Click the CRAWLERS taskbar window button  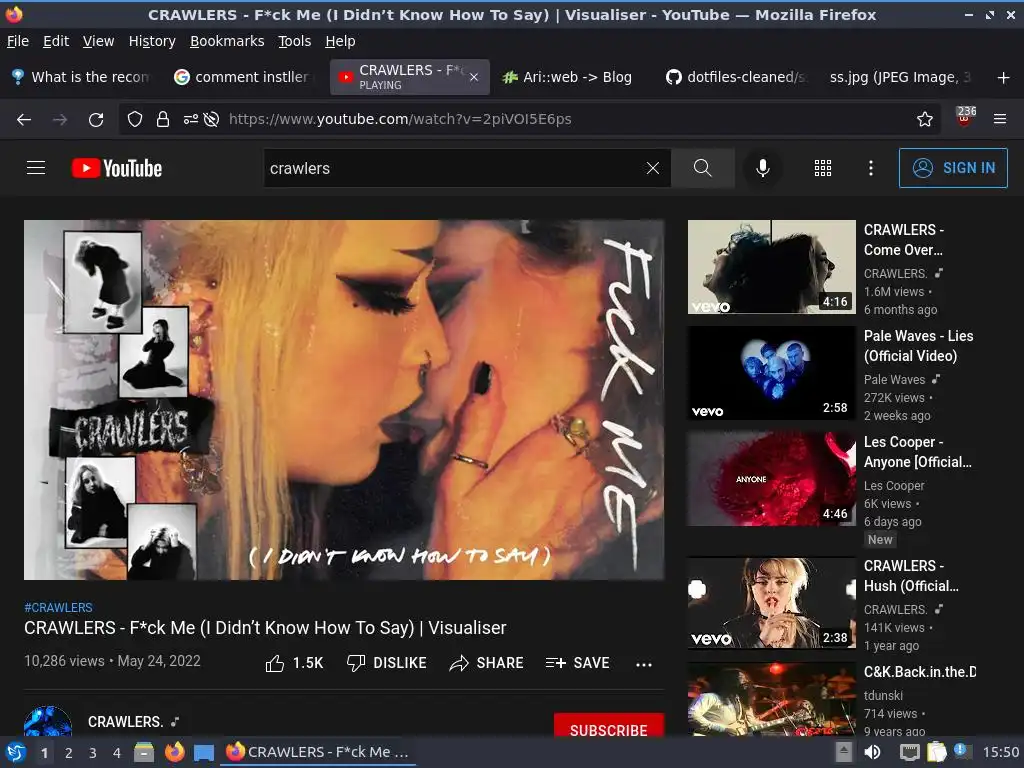[x=318, y=752]
